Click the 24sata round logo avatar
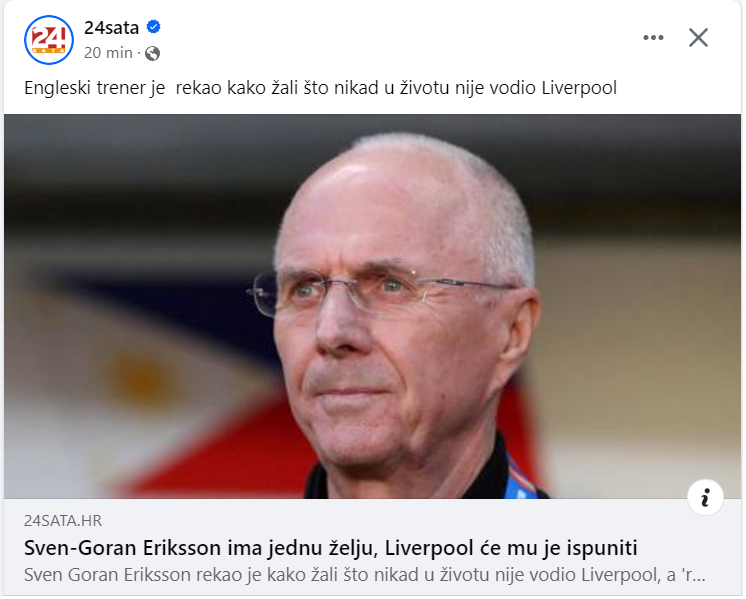This screenshot has width=746, height=599. pyautogui.click(x=49, y=40)
